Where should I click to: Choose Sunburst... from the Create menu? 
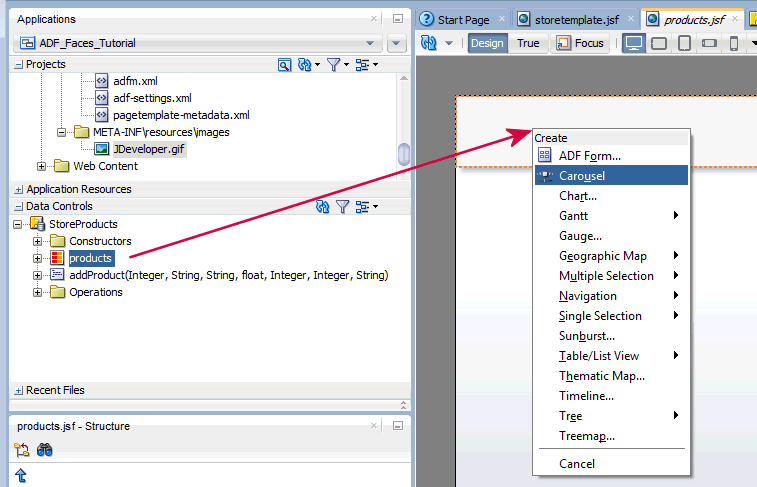[611, 335]
